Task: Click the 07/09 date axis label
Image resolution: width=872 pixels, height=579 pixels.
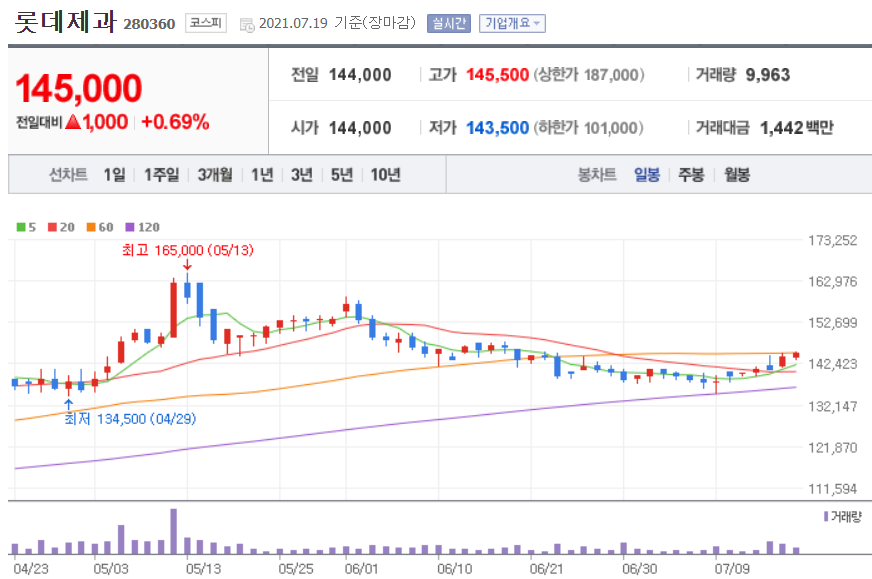Action: pyautogui.click(x=732, y=569)
